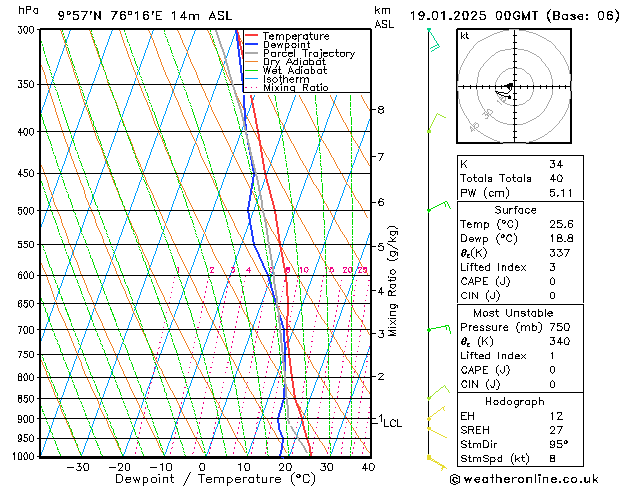Viewport: 629px width, 486px height.
Task: Click the wind barb at 300 hPa level
Action: pyautogui.click(x=434, y=40)
